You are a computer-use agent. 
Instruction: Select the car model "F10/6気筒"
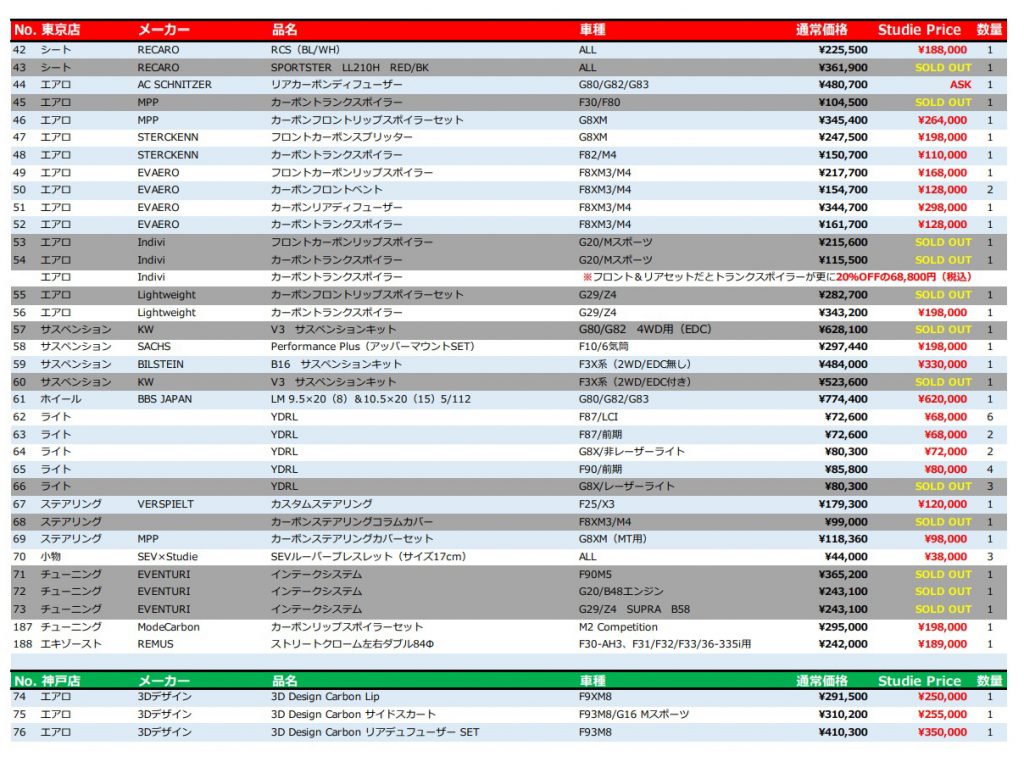[x=603, y=347]
